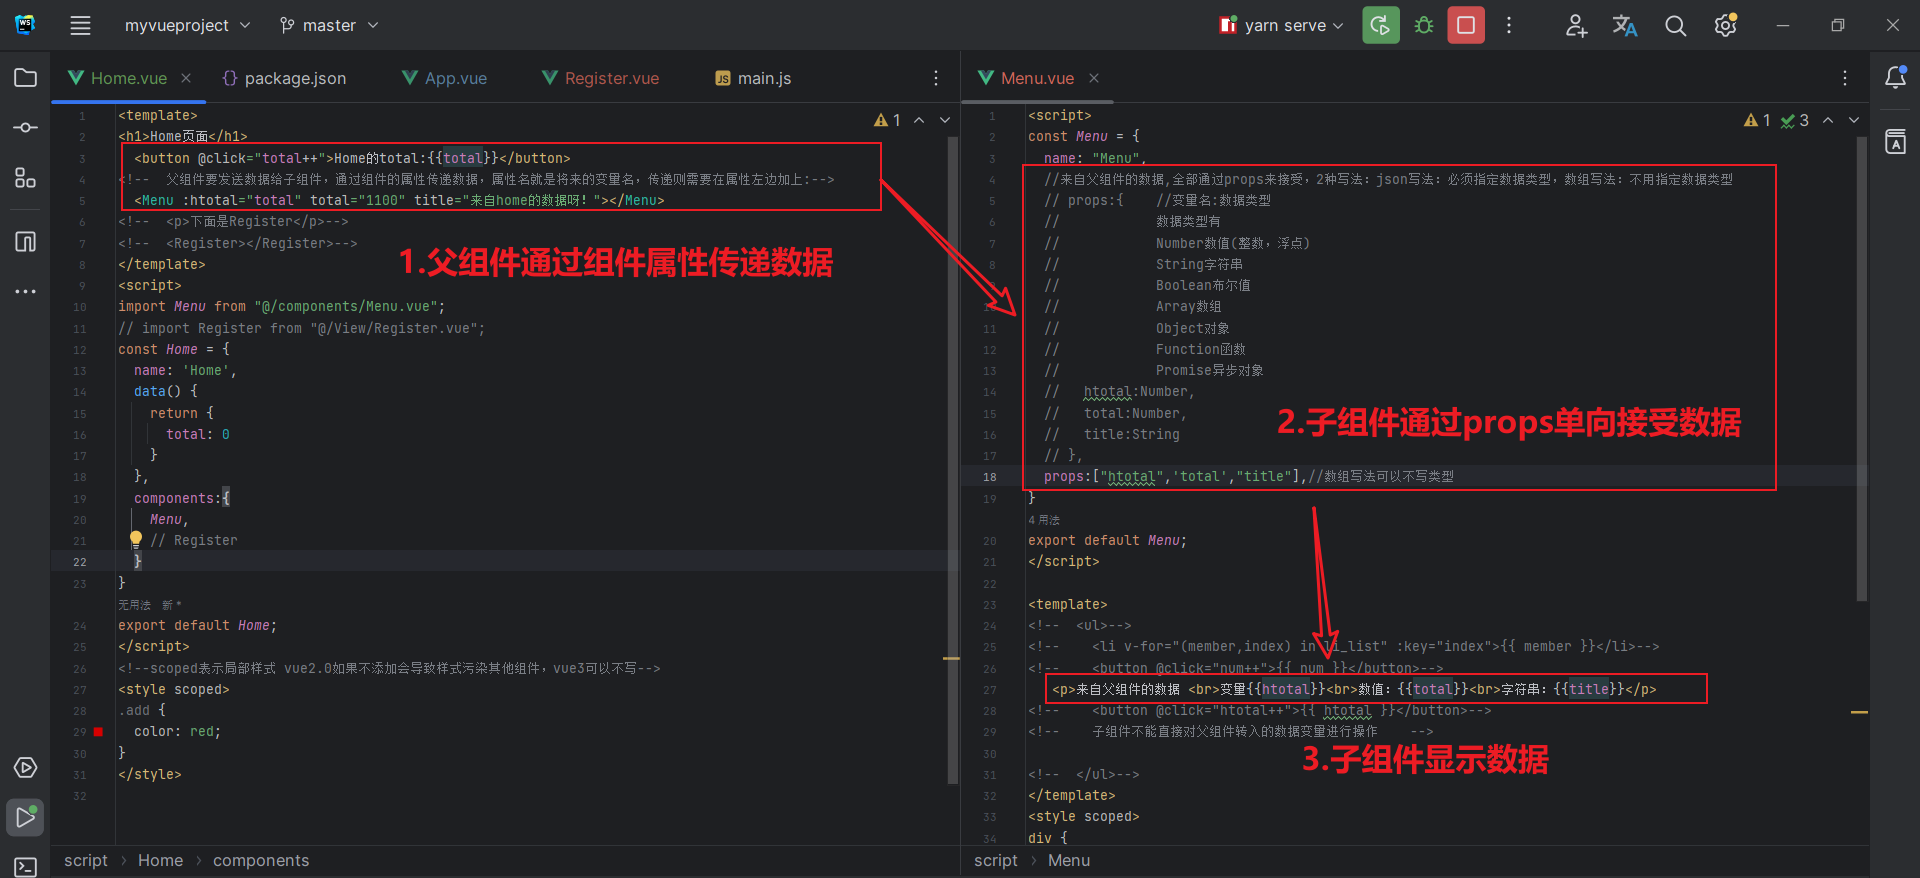Click 'script' breadcrumb in right editor
The height and width of the screenshot is (878, 1920).
[x=996, y=861]
